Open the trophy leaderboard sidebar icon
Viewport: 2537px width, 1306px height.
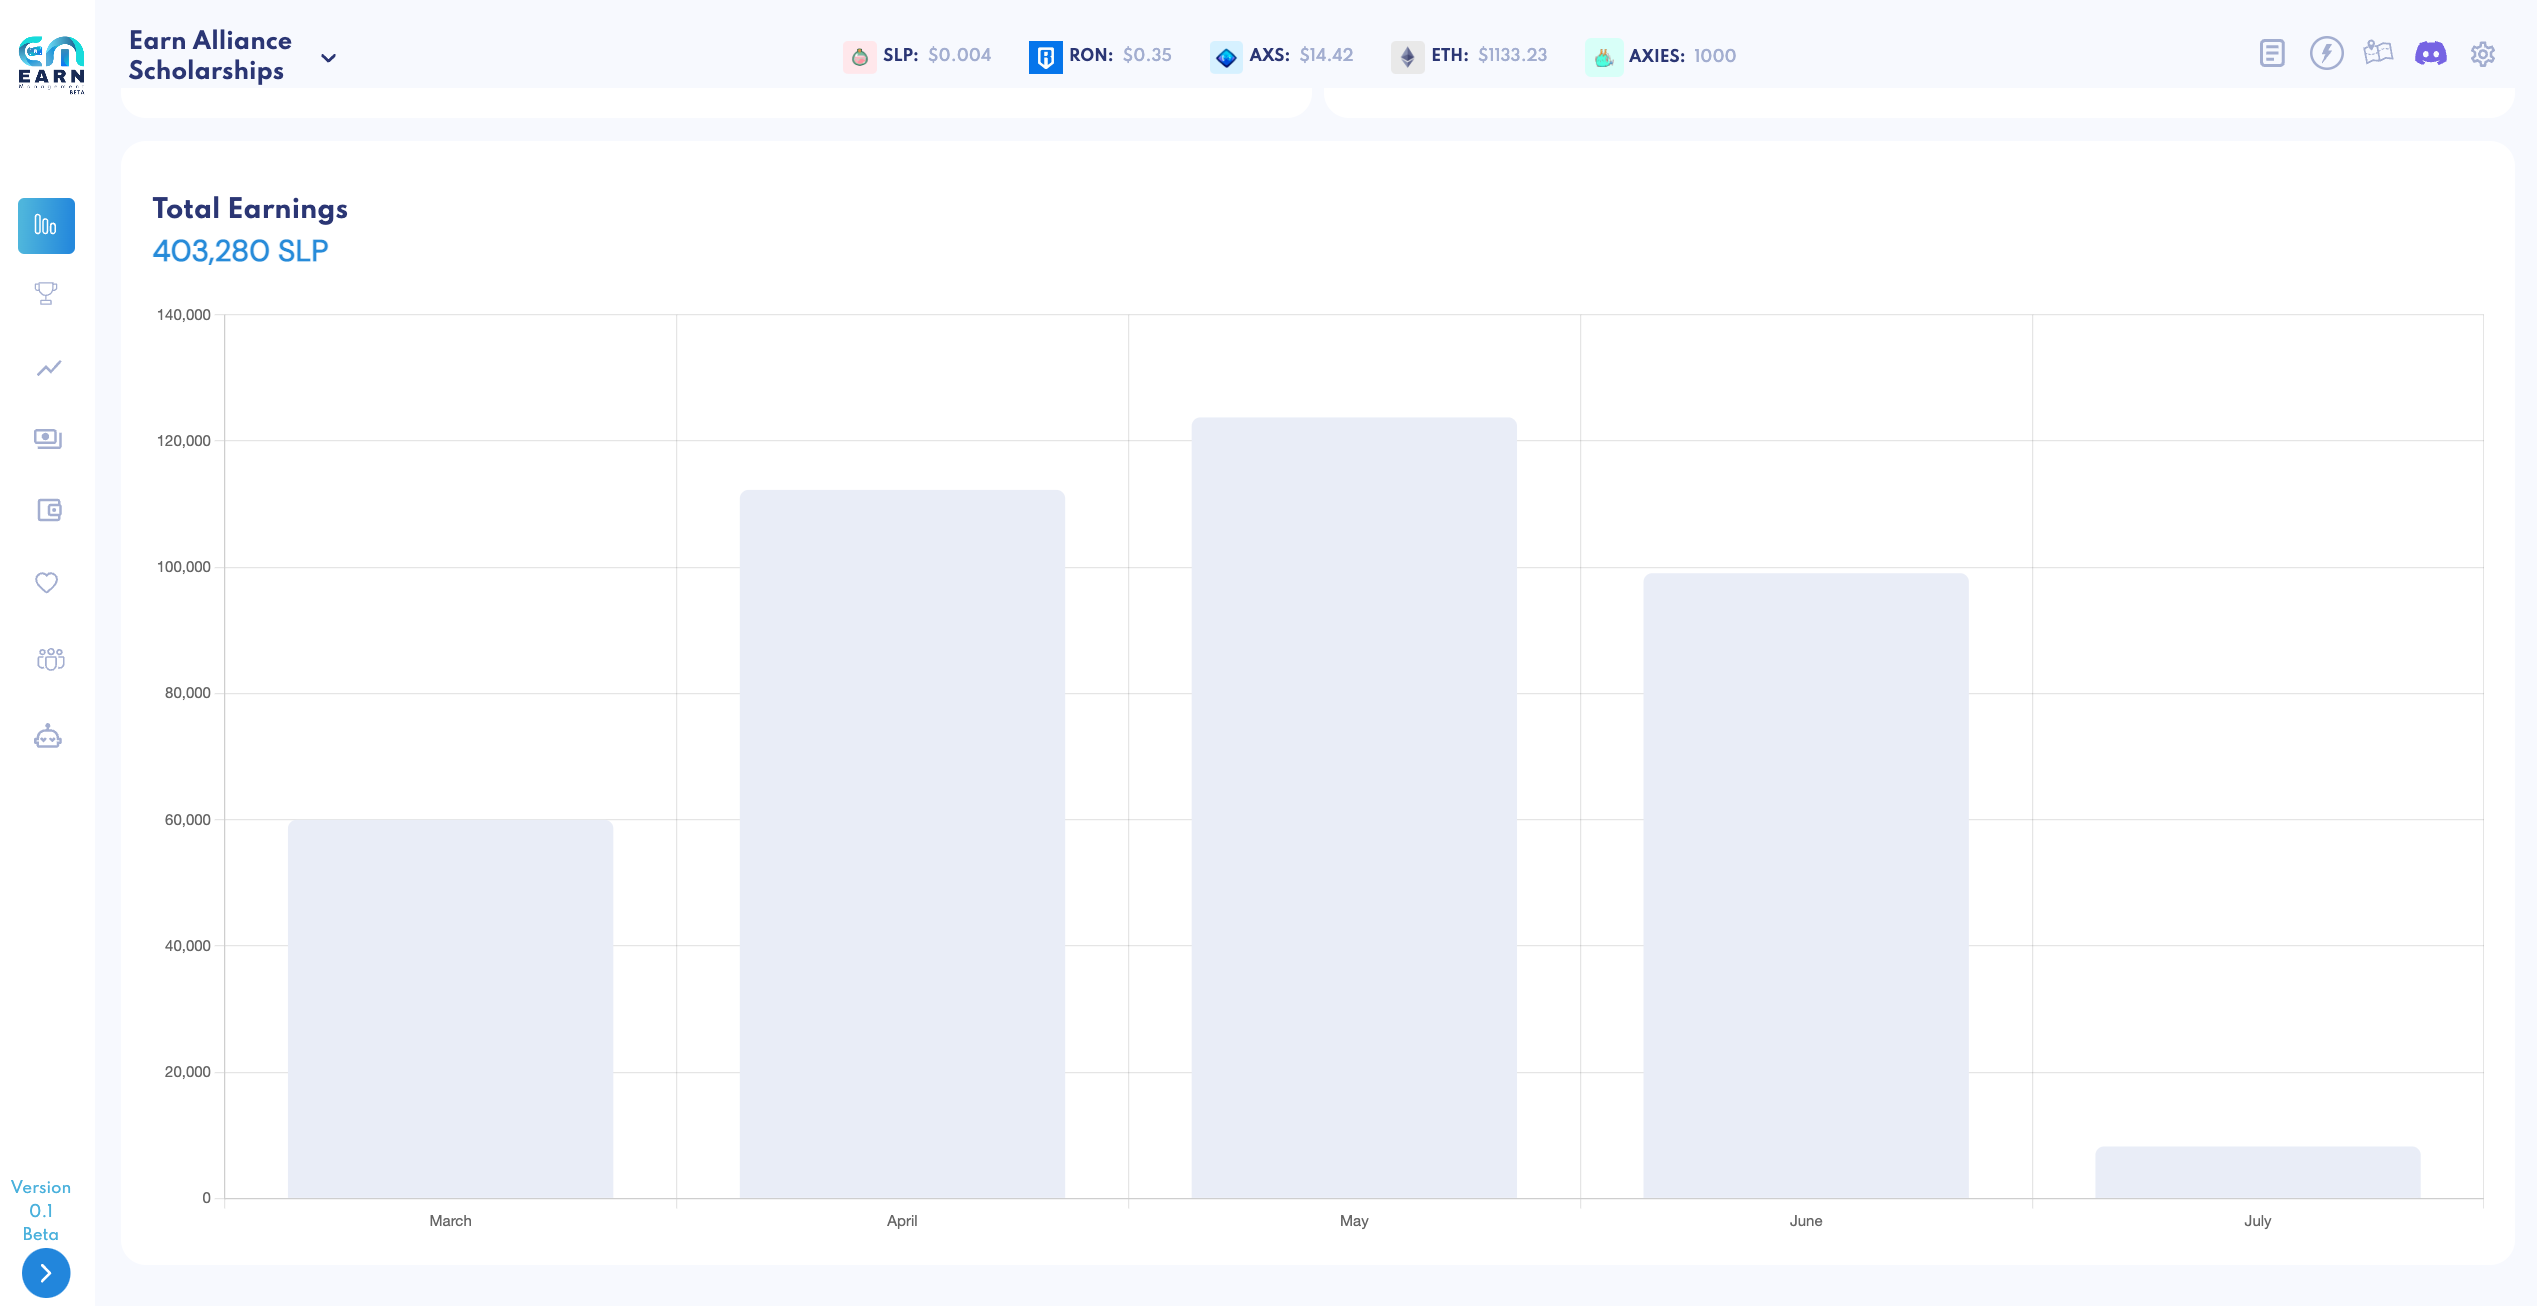46,293
